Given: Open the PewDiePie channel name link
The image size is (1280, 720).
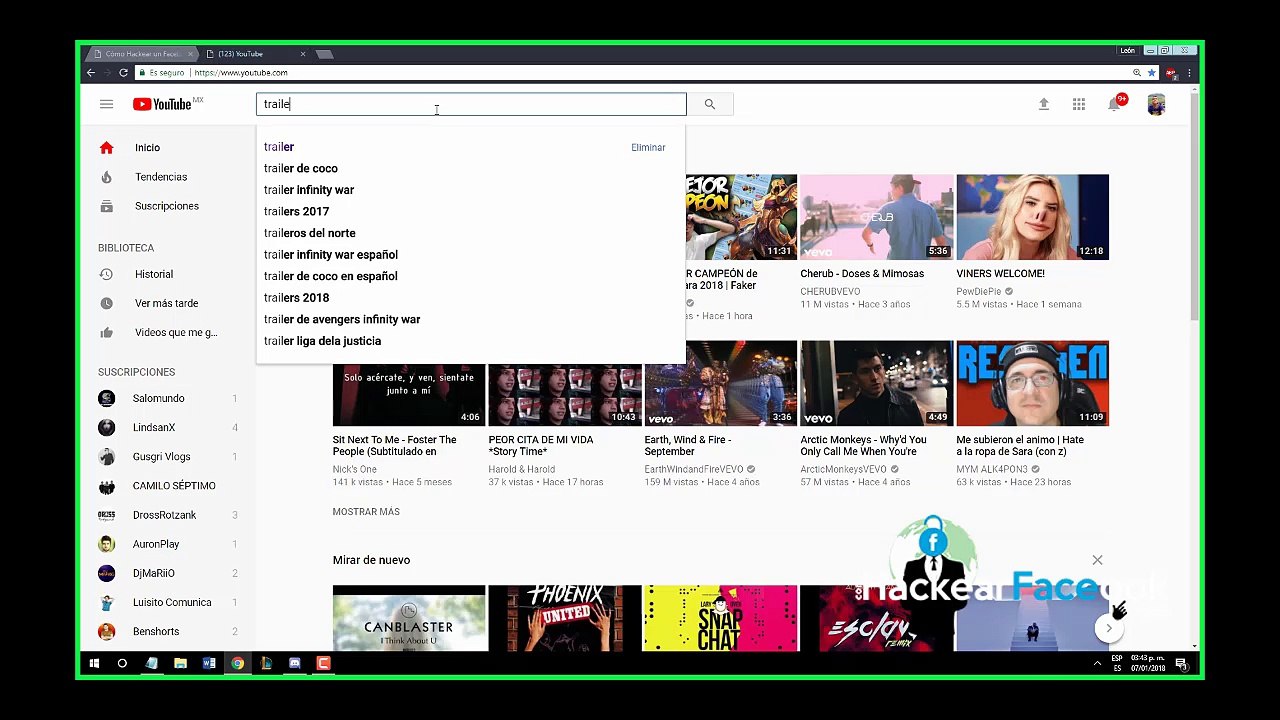Looking at the screenshot, I should [979, 292].
